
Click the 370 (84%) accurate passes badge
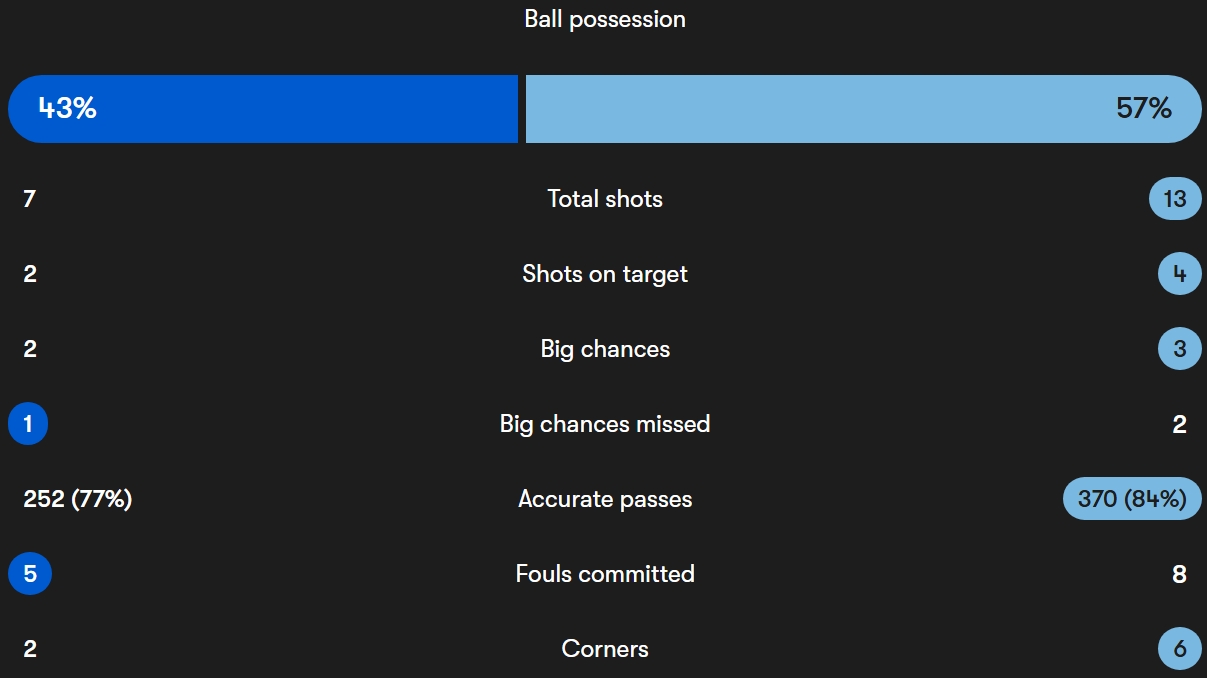click(x=1132, y=499)
